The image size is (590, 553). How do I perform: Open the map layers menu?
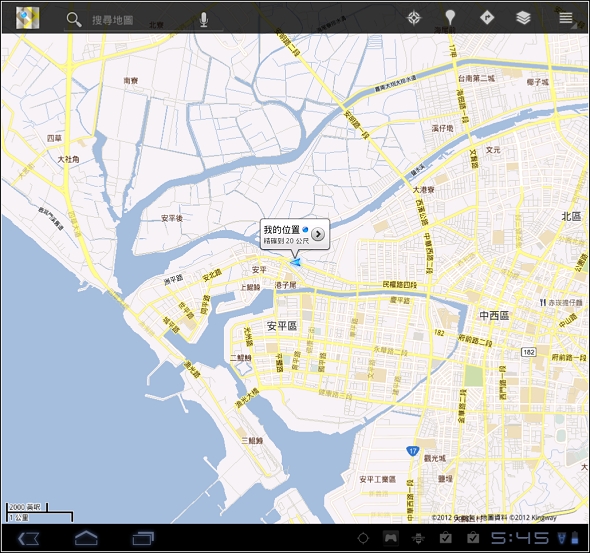(523, 18)
